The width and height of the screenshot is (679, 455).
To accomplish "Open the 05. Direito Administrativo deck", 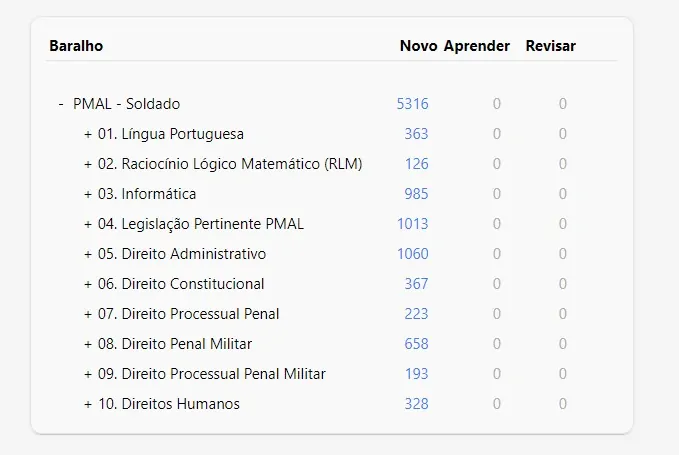I will pyautogui.click(x=182, y=254).
